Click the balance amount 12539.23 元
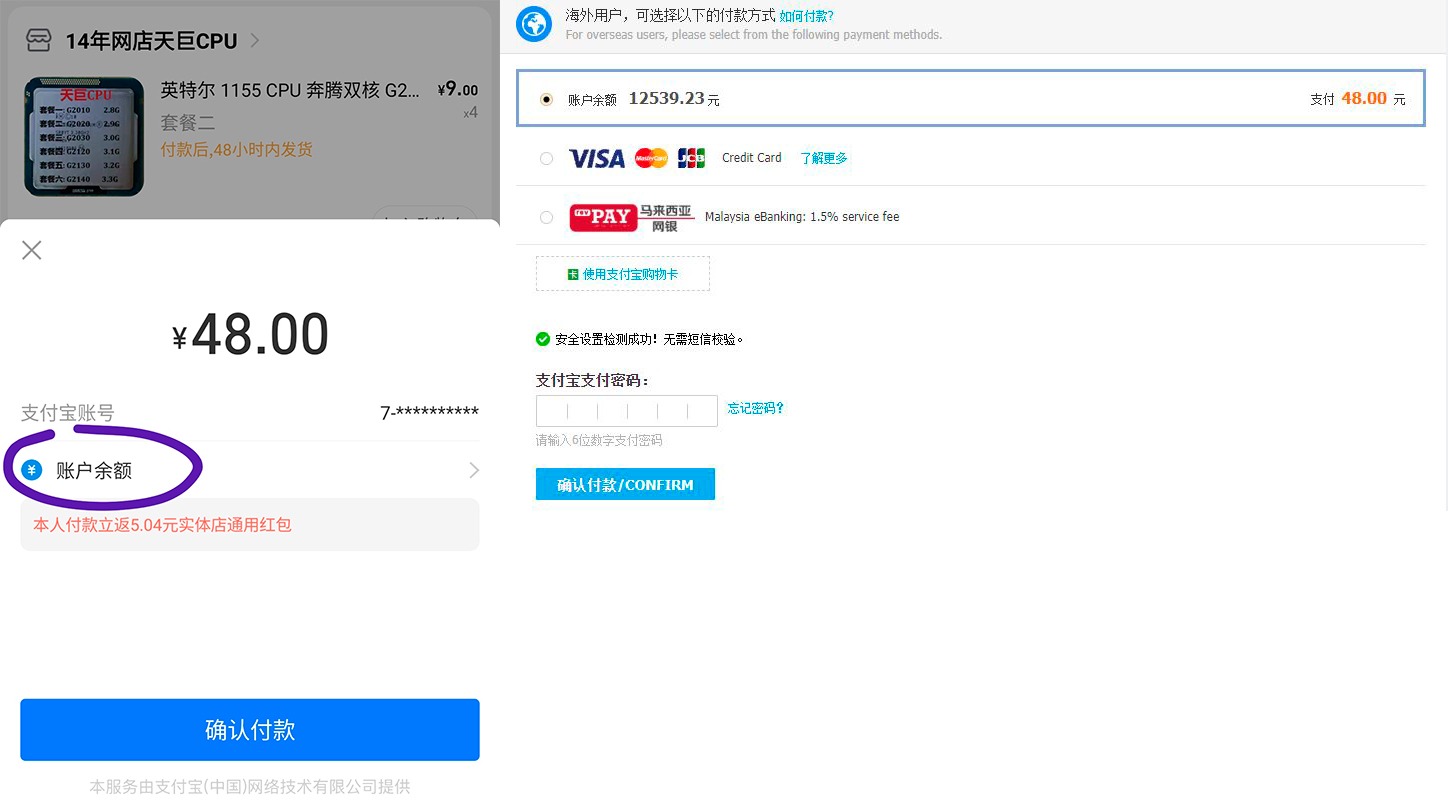 coord(674,99)
